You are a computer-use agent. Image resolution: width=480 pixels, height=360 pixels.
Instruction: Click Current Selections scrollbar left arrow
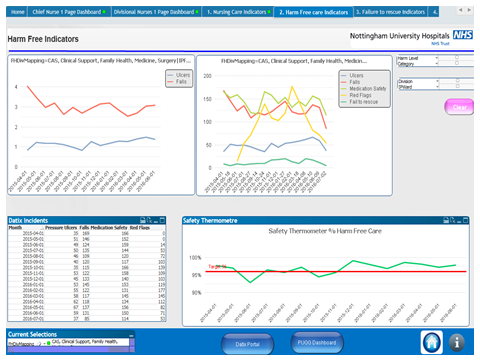coord(10,349)
